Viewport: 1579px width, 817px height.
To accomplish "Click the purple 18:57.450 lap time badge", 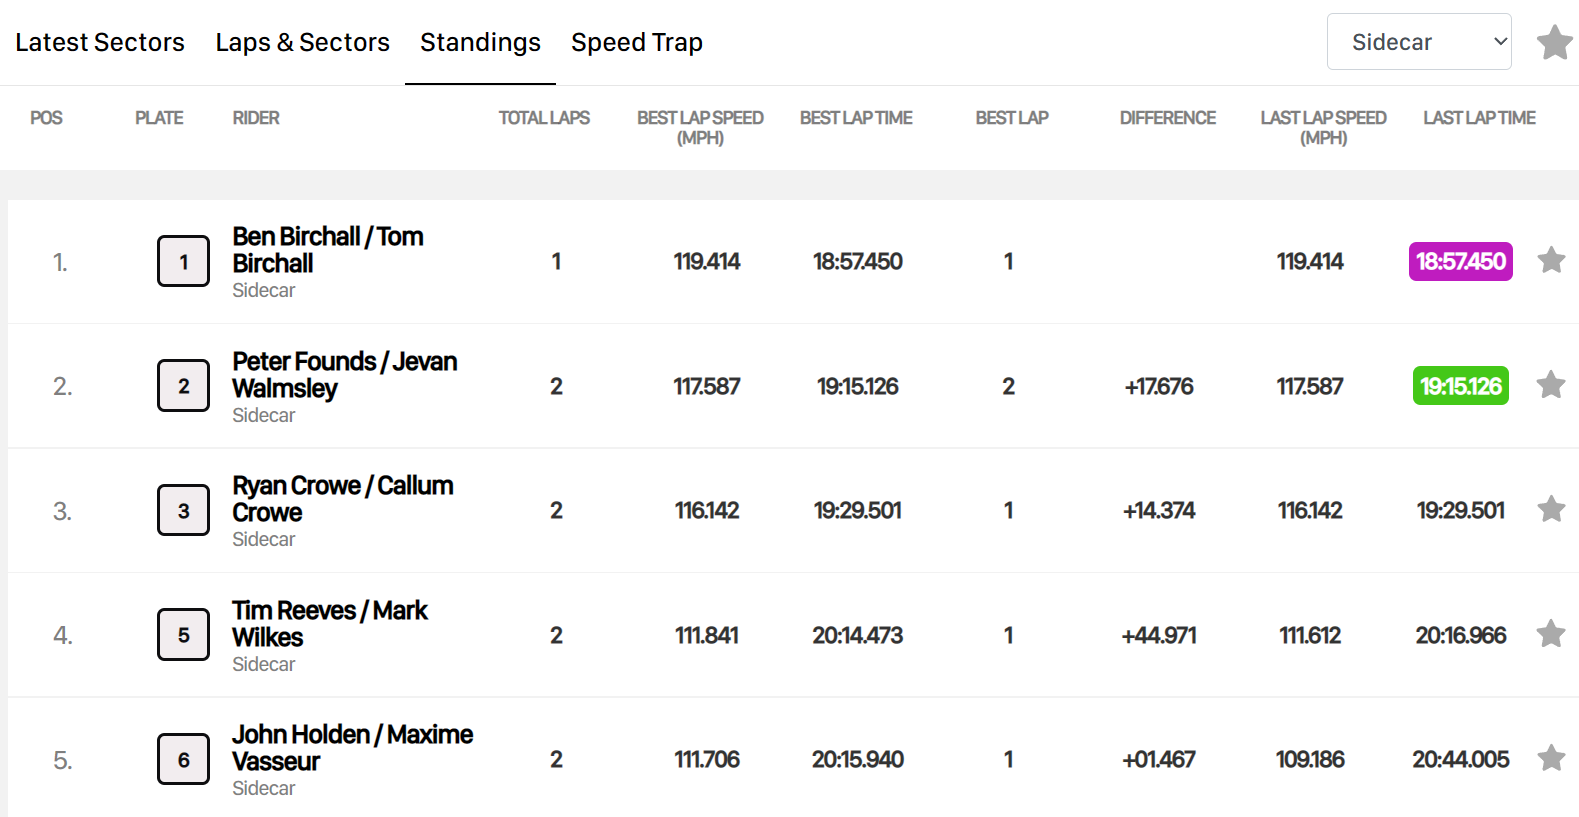I will pyautogui.click(x=1460, y=261).
